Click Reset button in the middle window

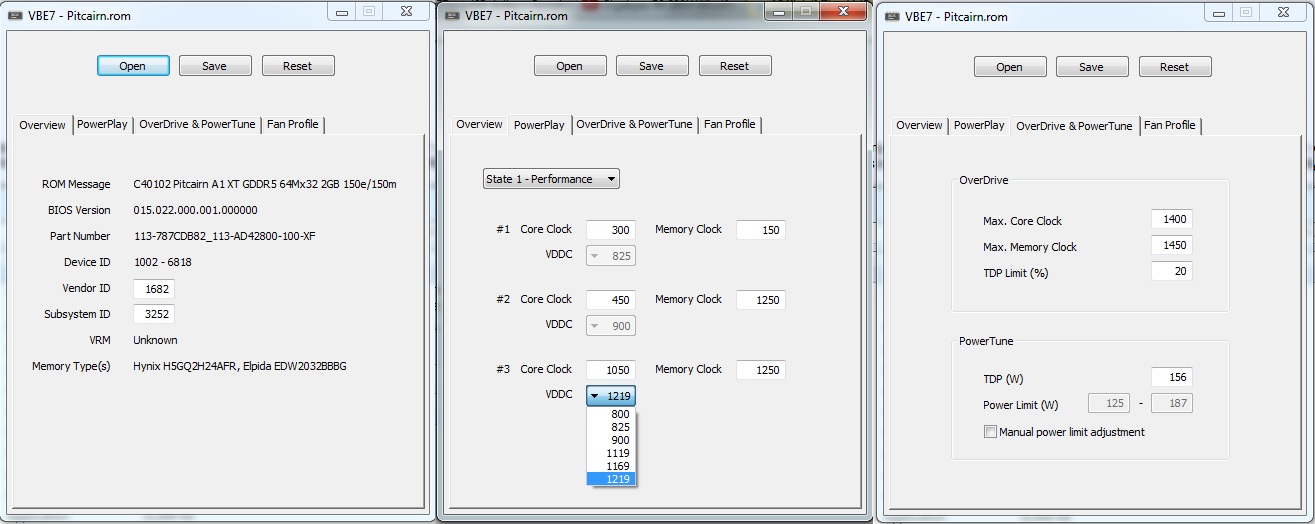pyautogui.click(x=735, y=66)
